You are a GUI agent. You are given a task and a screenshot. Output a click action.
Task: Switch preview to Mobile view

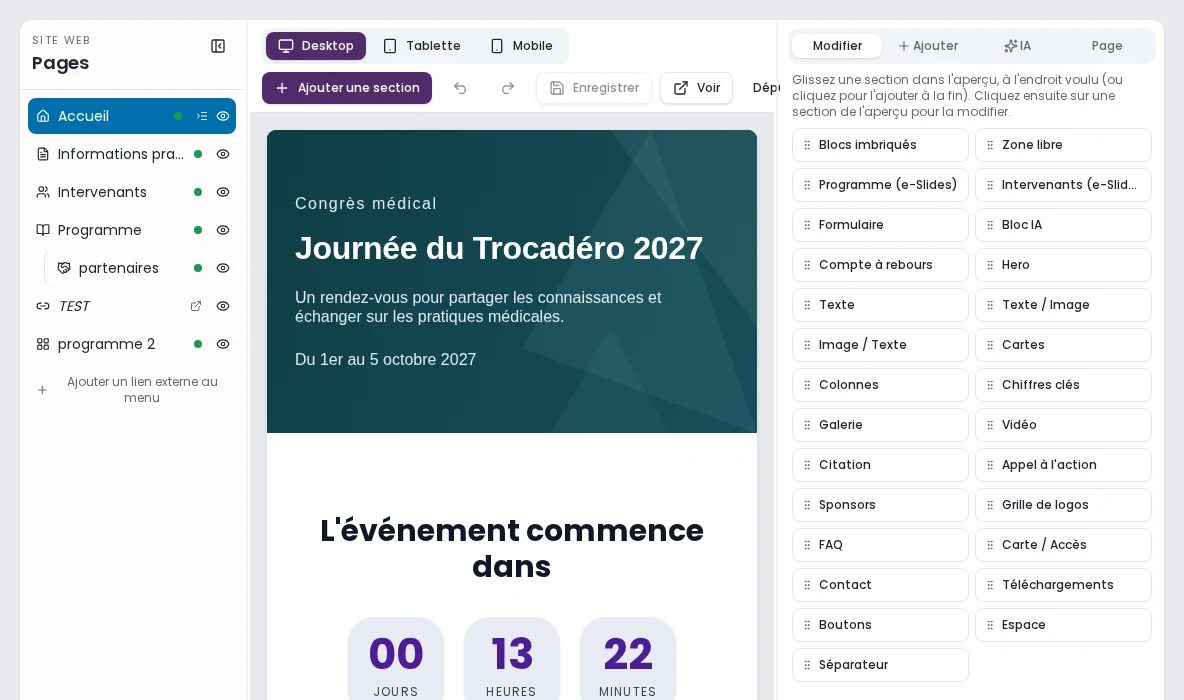[x=521, y=46]
